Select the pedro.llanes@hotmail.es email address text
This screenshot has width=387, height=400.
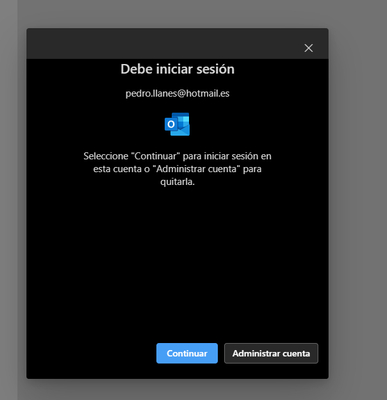177,93
